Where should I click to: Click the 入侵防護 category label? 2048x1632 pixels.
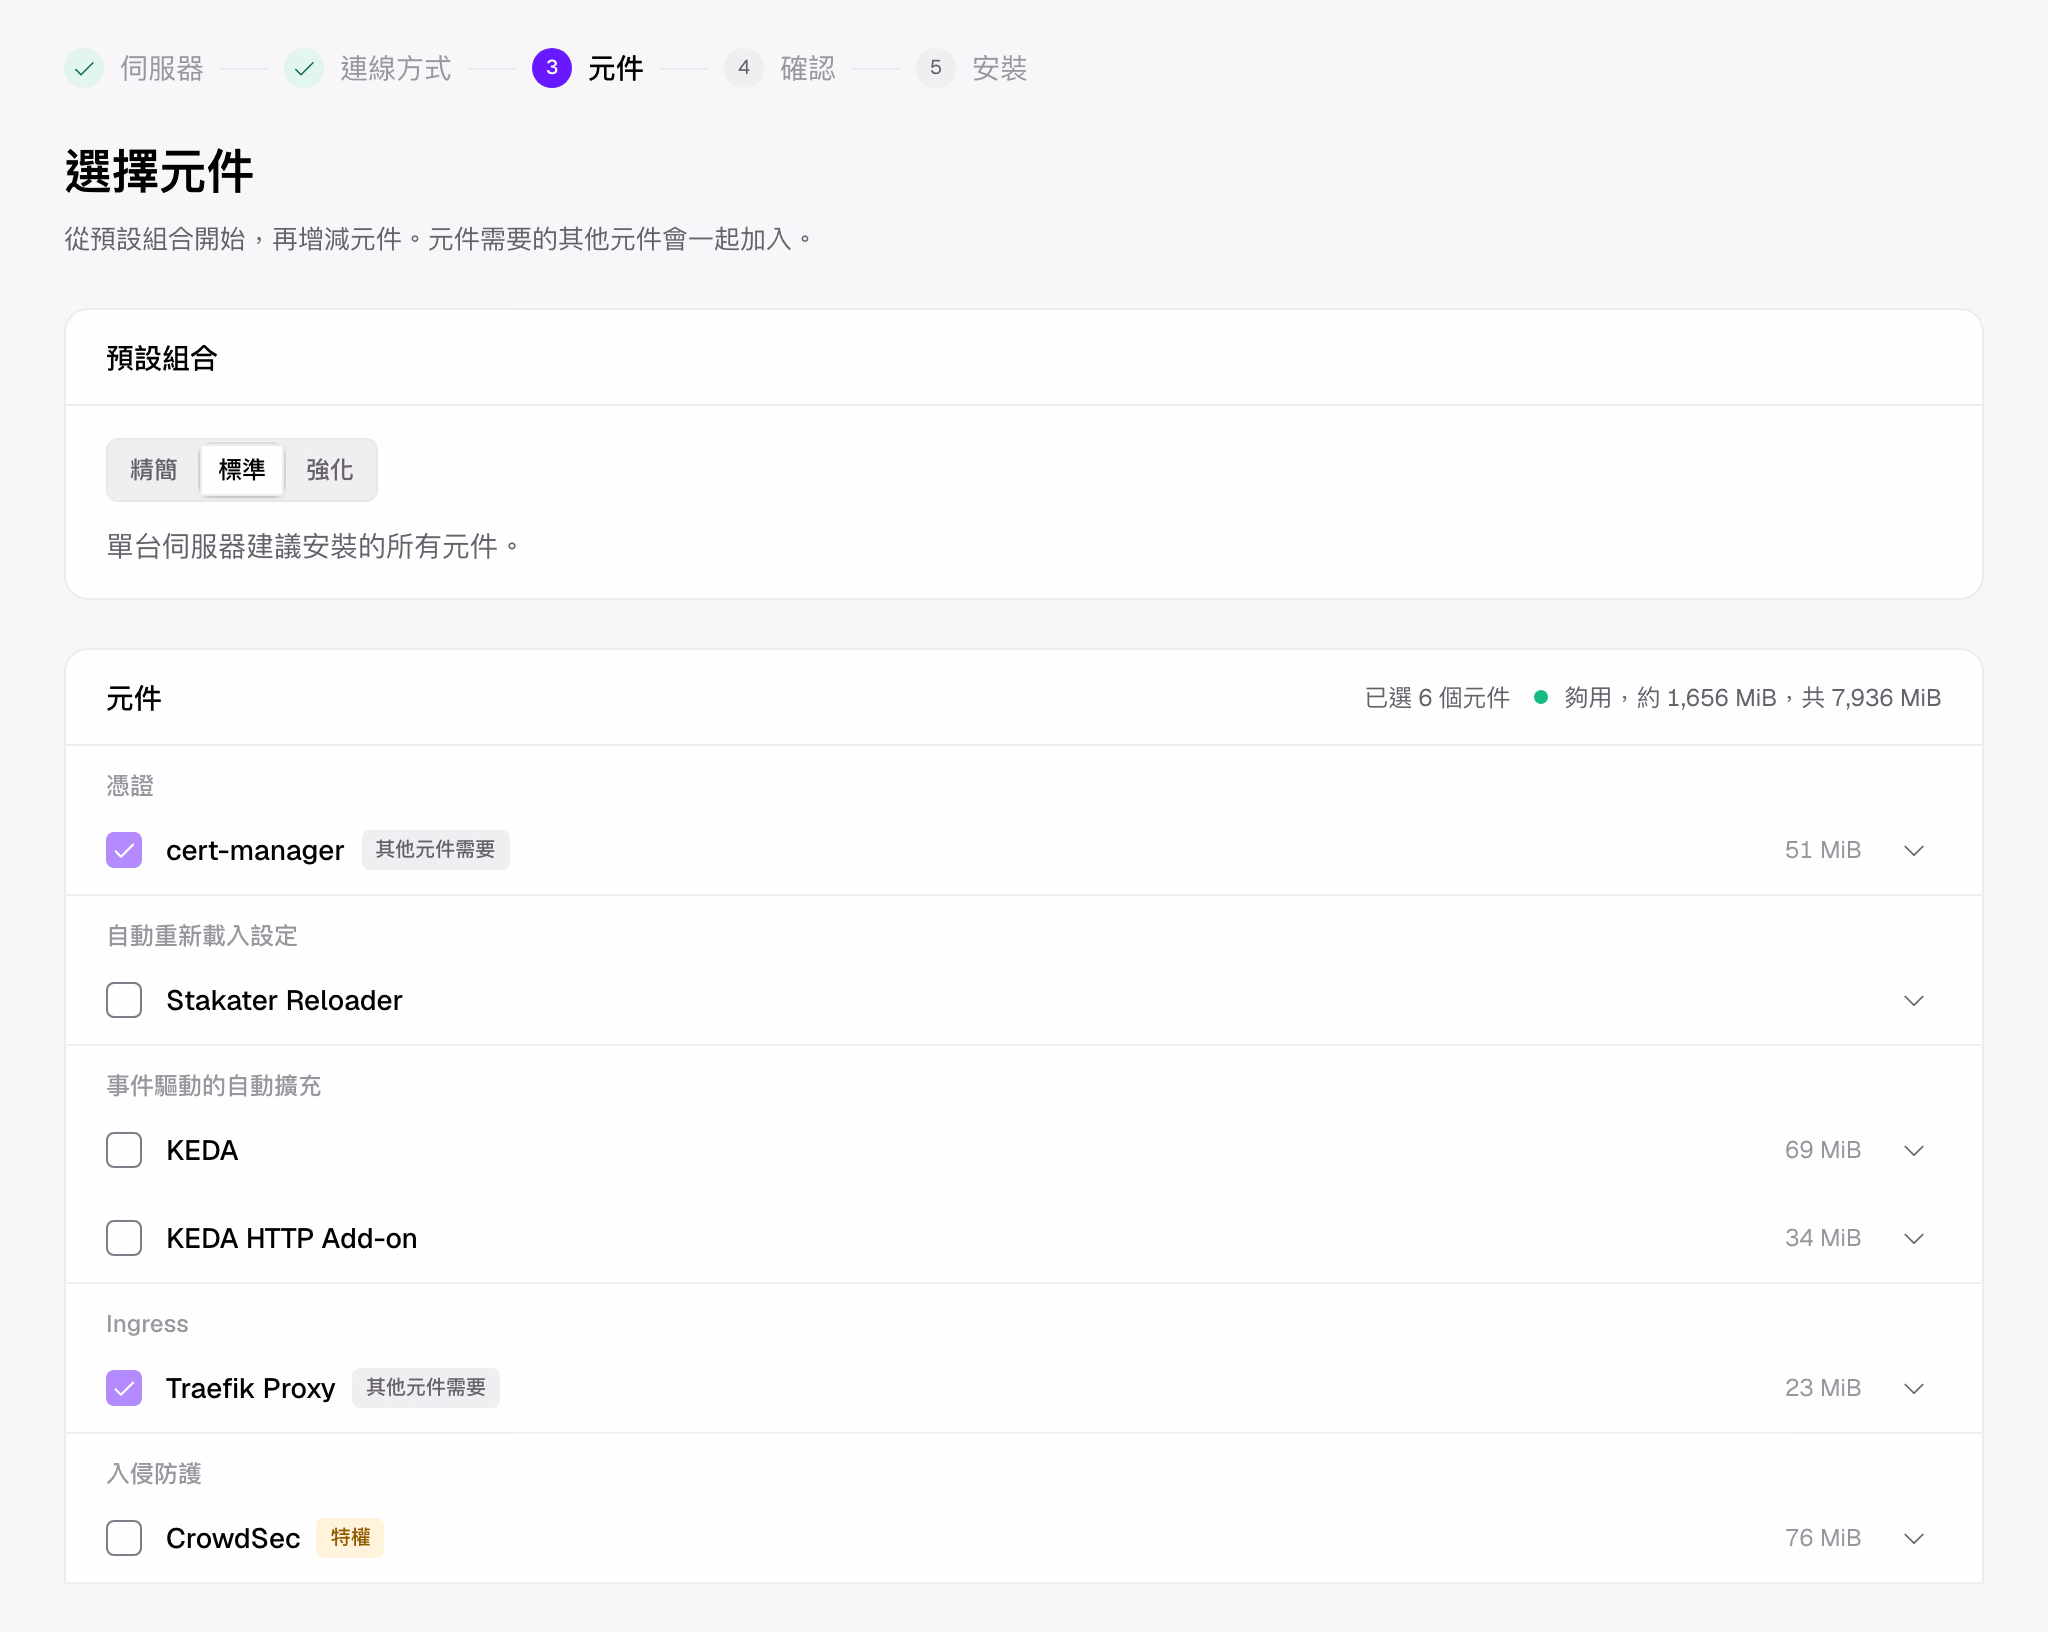pyautogui.click(x=154, y=1474)
